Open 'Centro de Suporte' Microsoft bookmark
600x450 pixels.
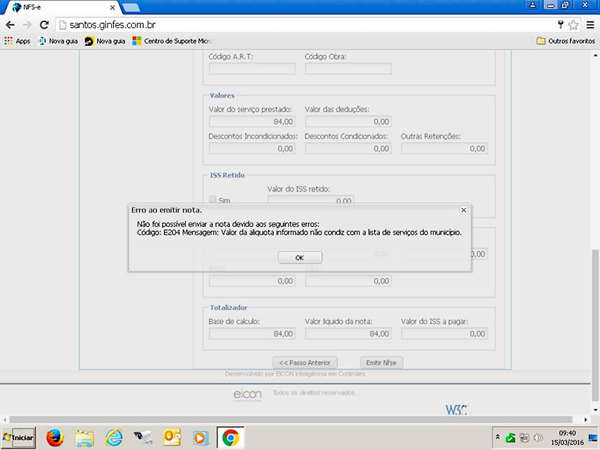(172, 41)
